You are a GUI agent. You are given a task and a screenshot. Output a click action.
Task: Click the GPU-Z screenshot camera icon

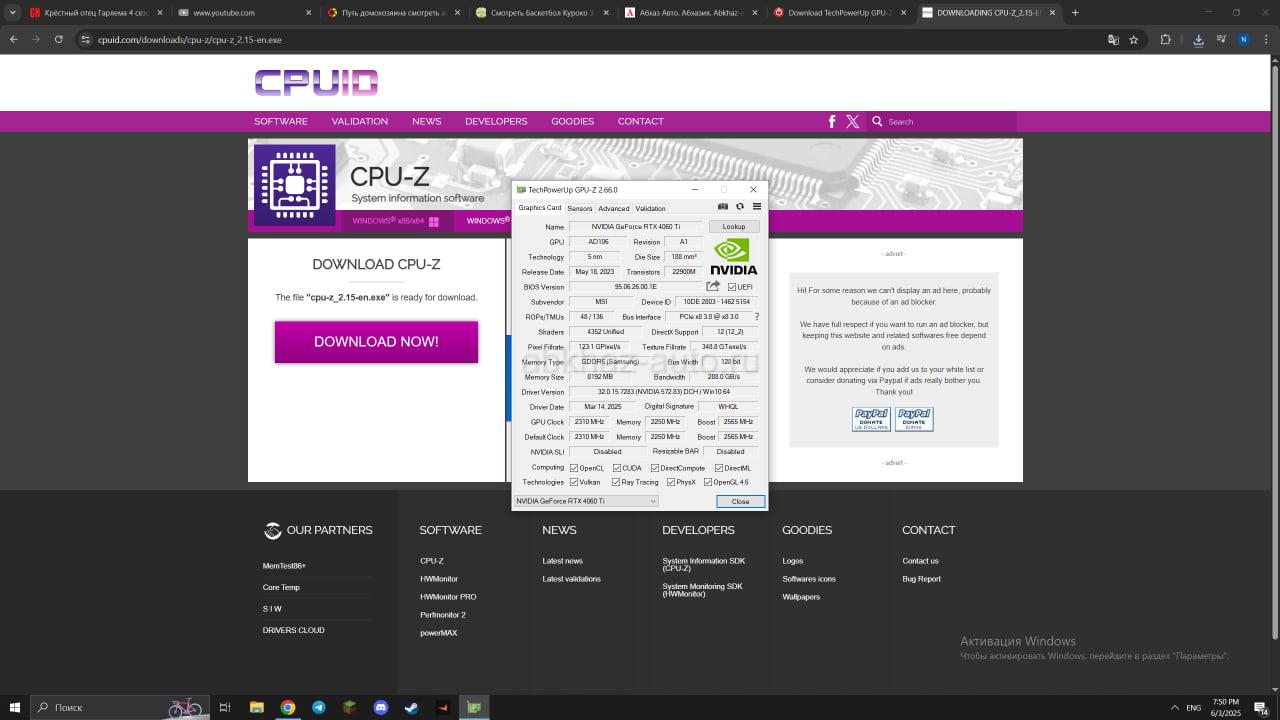(x=723, y=207)
